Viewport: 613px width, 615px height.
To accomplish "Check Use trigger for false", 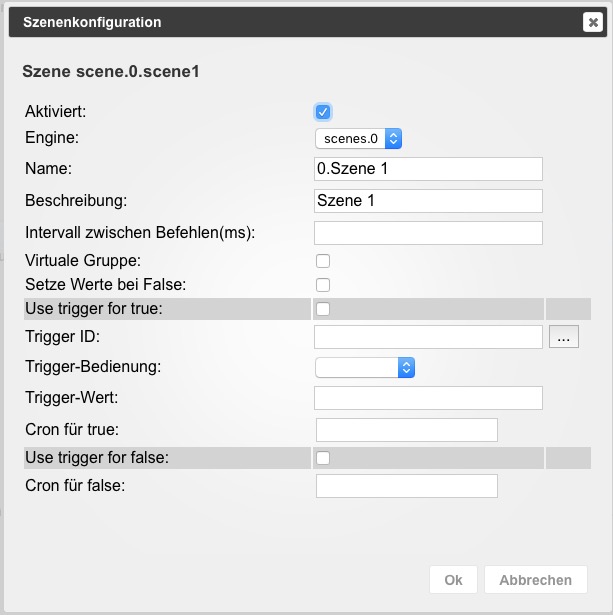I will pos(323,458).
